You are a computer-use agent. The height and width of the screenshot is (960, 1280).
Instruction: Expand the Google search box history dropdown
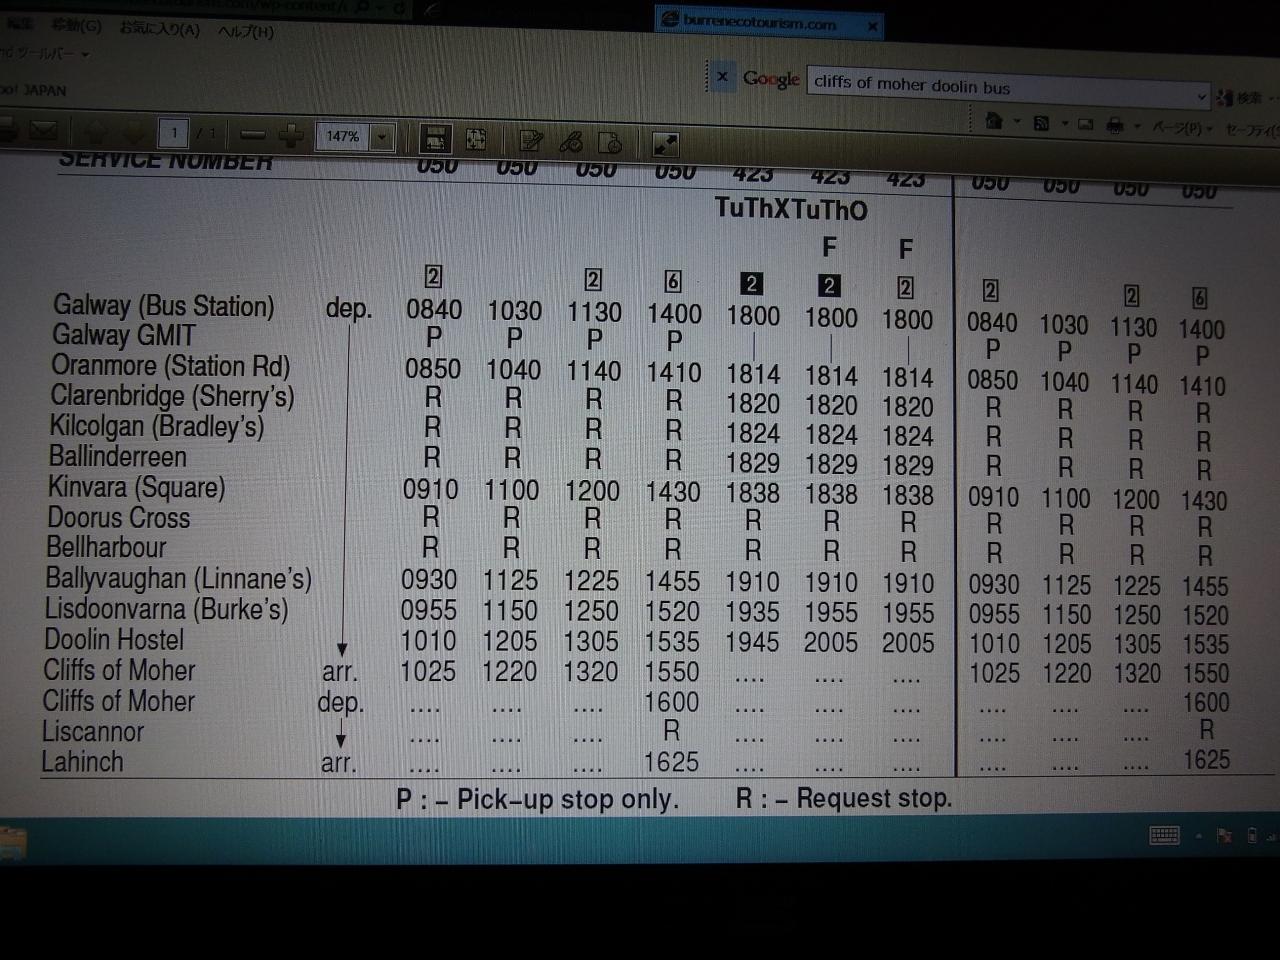(x=1202, y=96)
